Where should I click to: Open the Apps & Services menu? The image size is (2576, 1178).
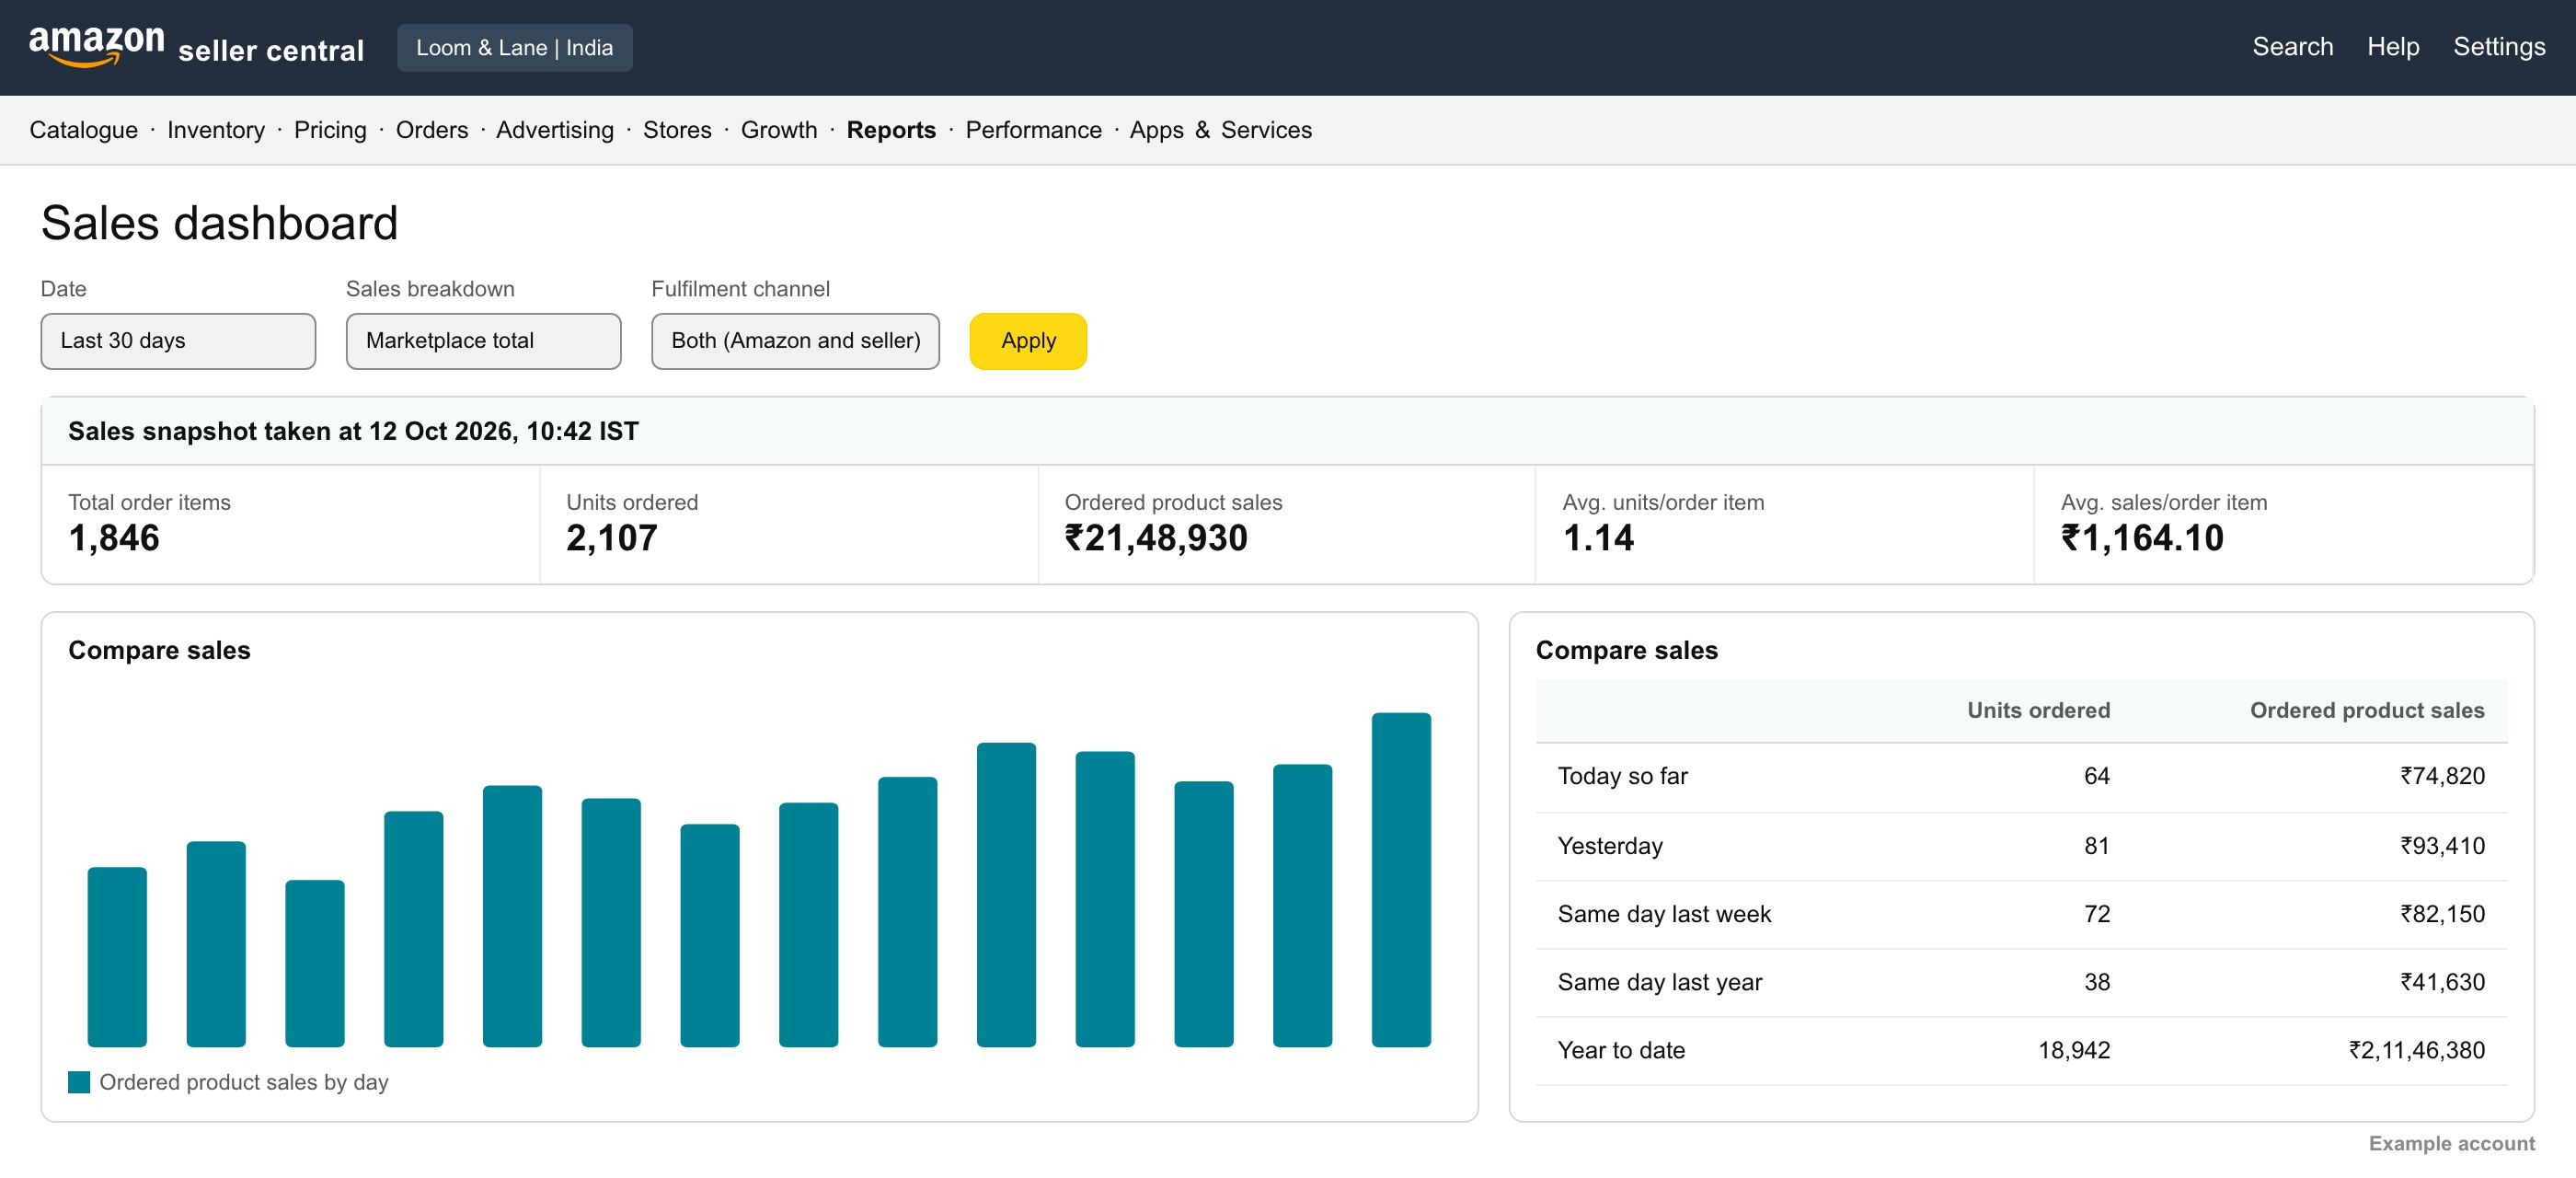1220,130
